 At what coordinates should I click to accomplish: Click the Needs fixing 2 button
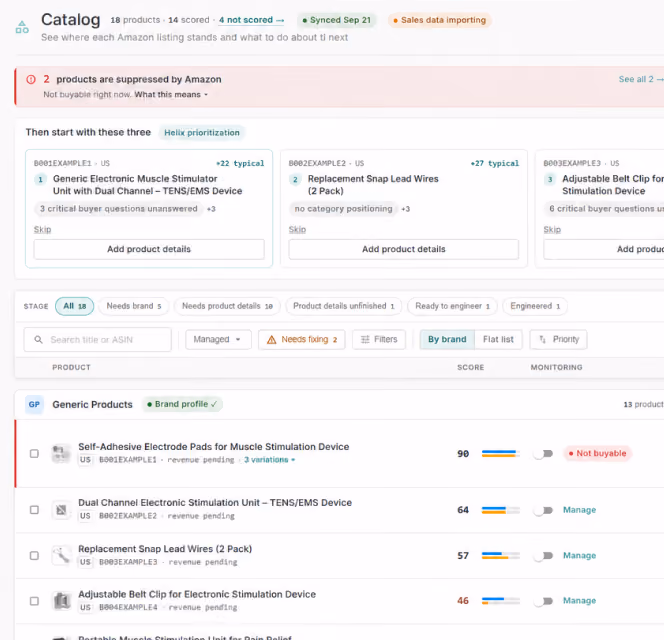(x=302, y=339)
